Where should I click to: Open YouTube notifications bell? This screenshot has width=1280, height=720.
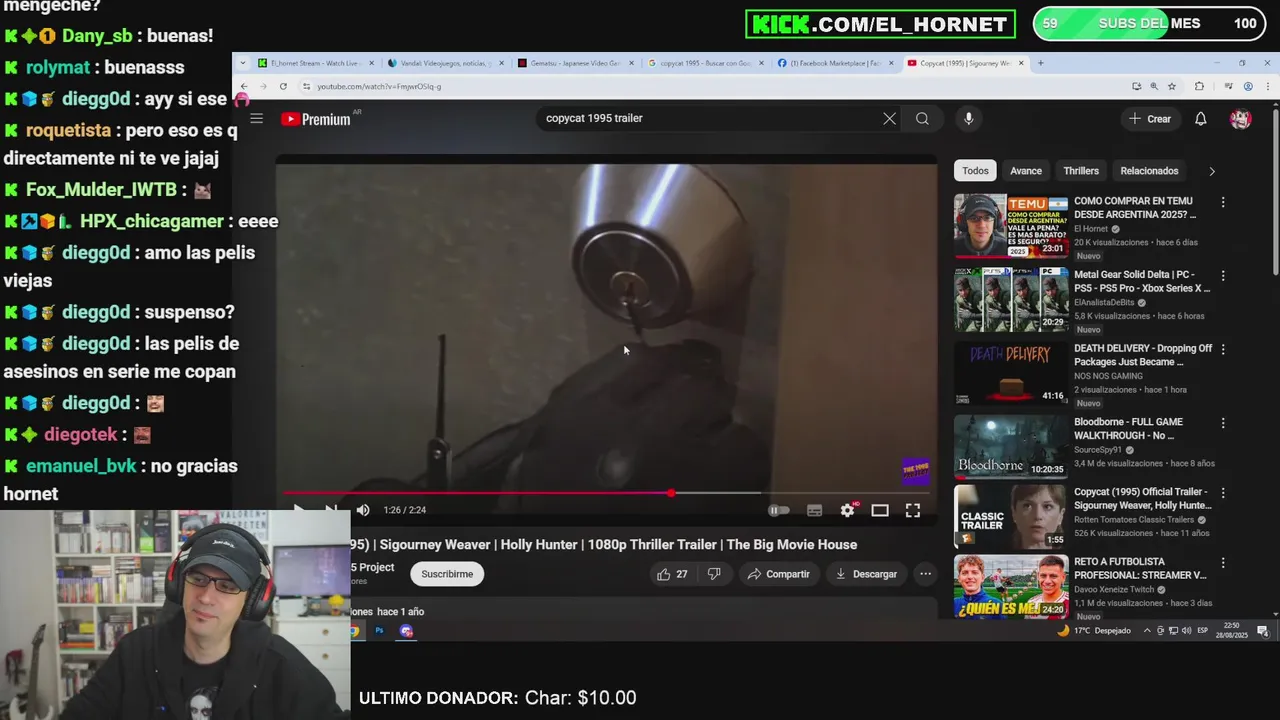click(1201, 119)
